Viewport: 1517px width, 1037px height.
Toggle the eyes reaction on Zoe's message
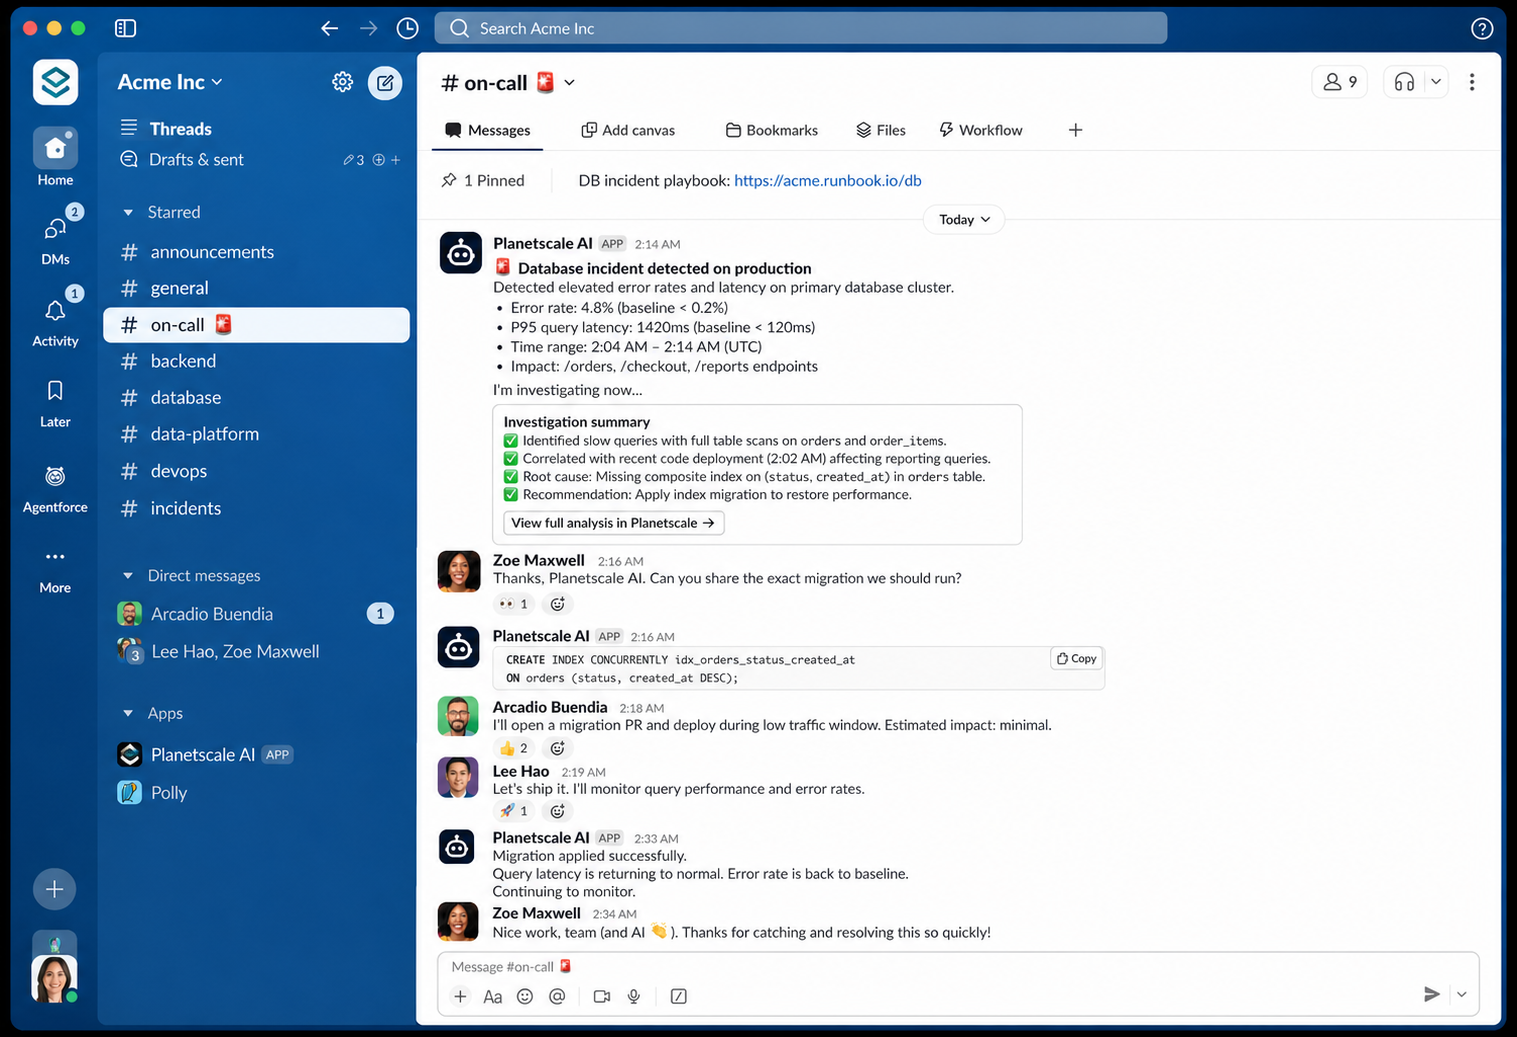[514, 604]
